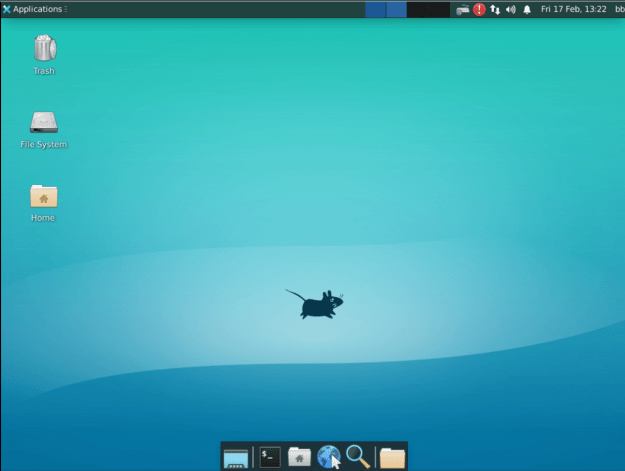This screenshot has height=471, width=625.
Task: Open the network connections indicator
Action: tap(495, 10)
